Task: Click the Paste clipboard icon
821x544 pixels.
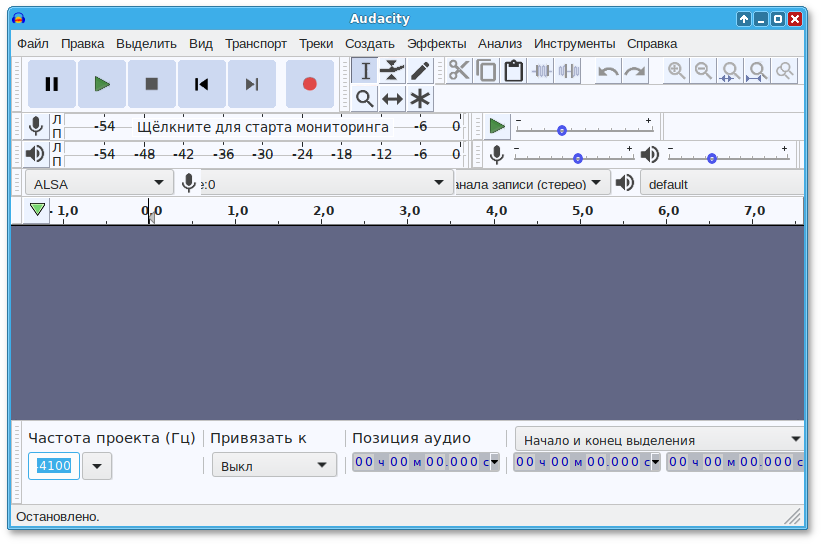Action: (514, 71)
